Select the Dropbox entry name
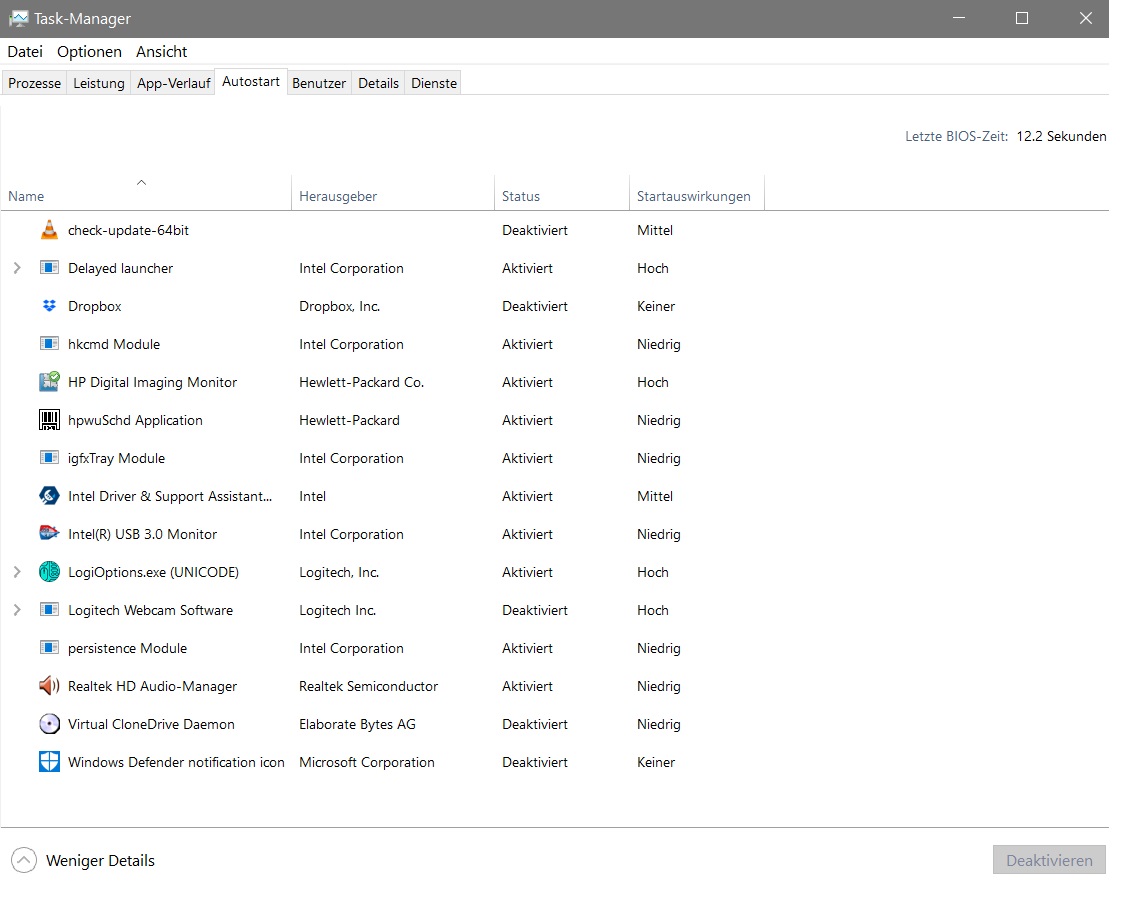 pyautogui.click(x=95, y=306)
